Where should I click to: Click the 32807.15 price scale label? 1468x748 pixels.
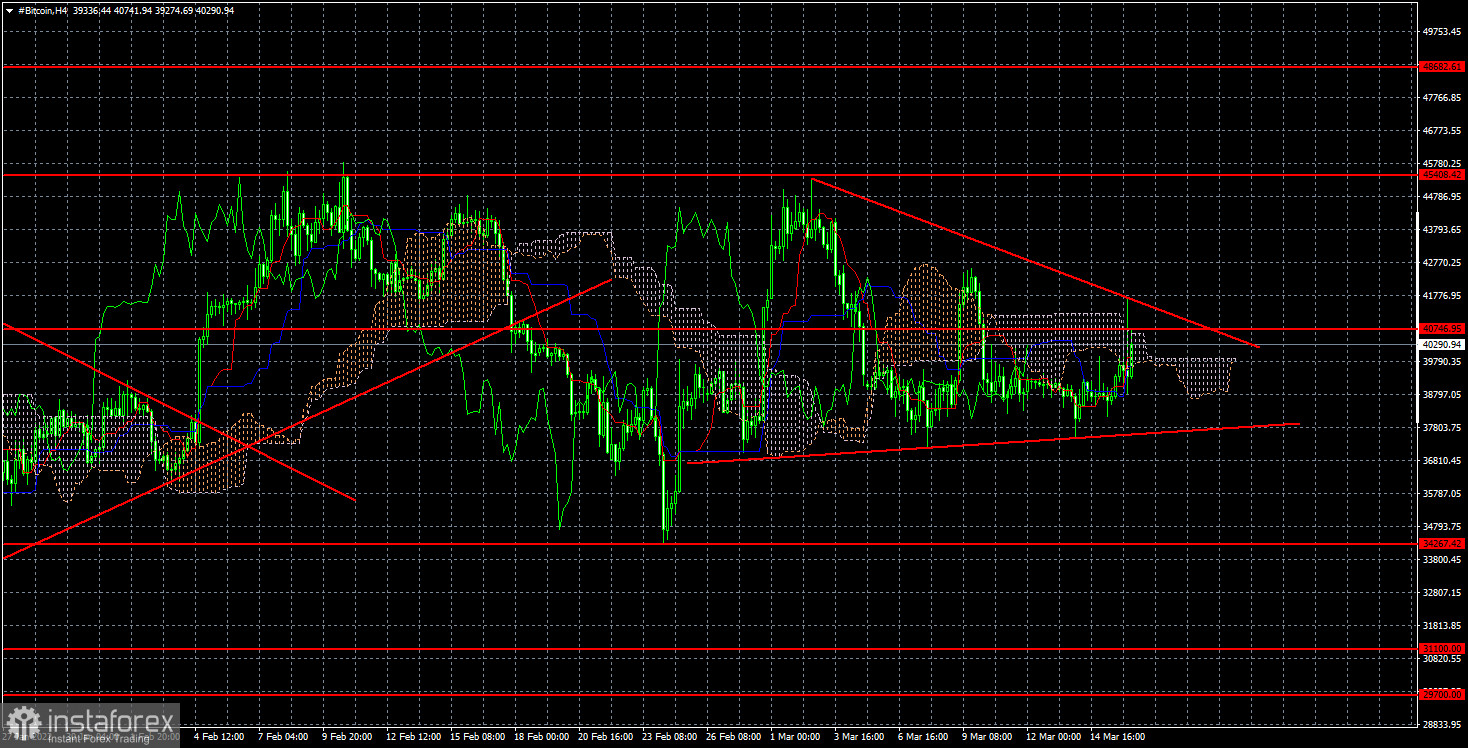click(x=1442, y=592)
